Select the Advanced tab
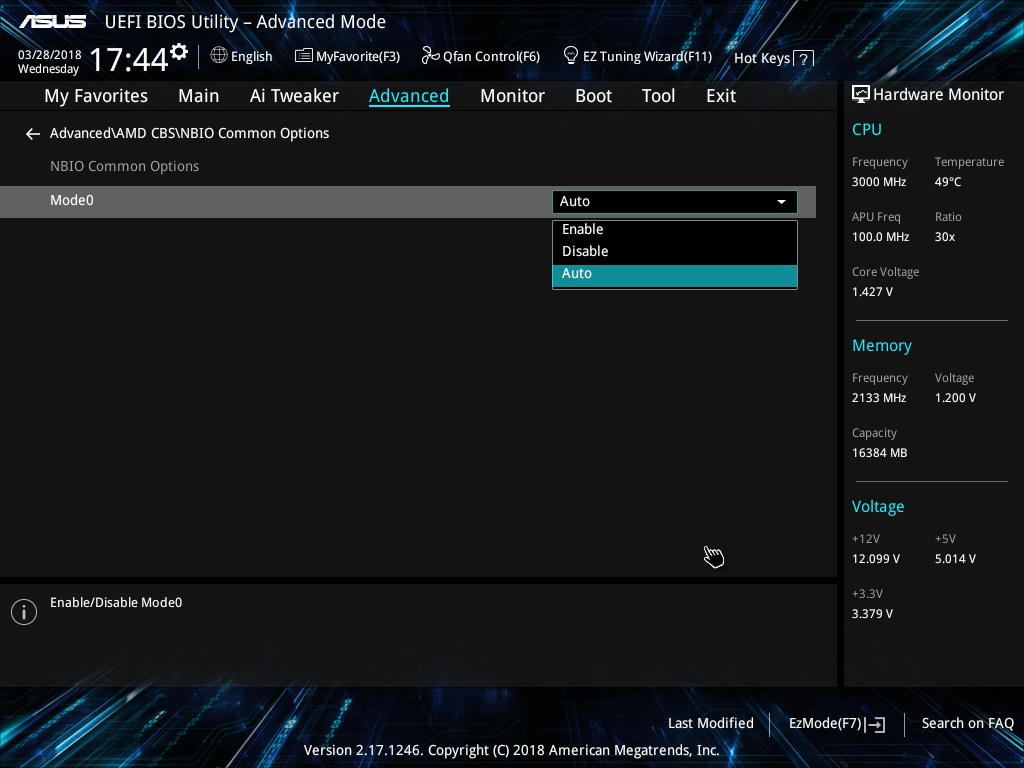 pyautogui.click(x=409, y=96)
